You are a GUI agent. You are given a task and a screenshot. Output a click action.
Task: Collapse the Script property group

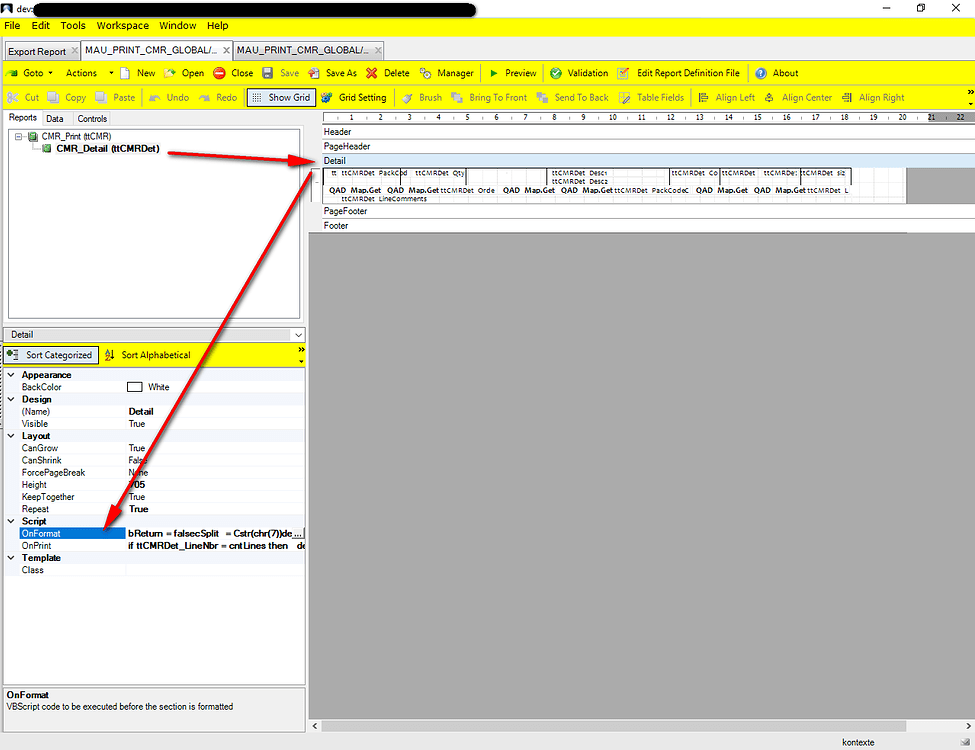pyautogui.click(x=11, y=521)
